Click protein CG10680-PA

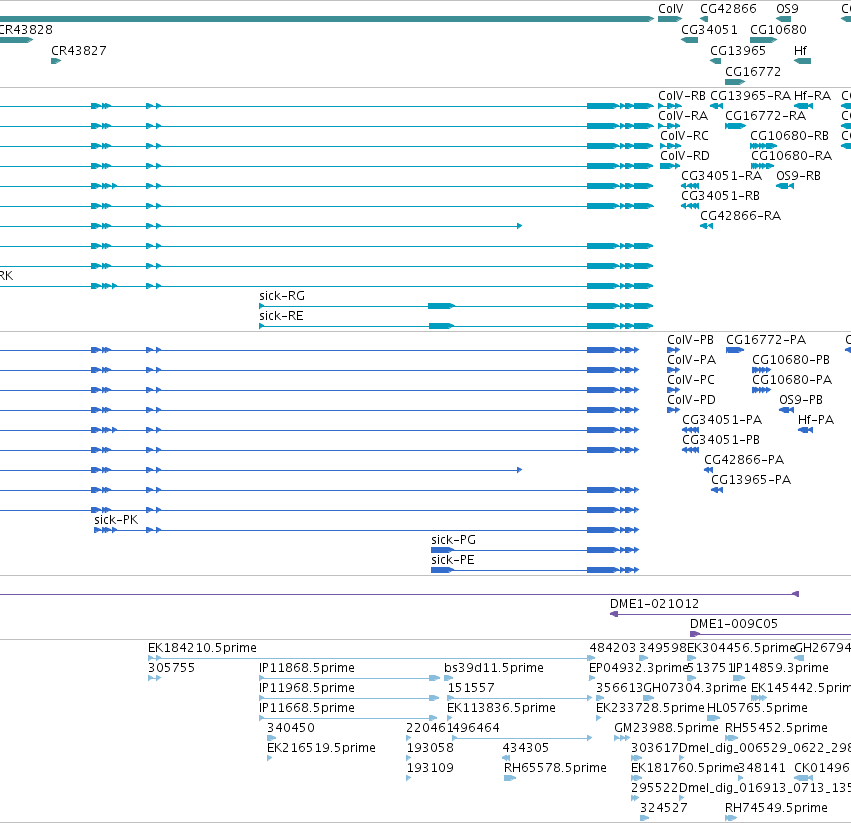pyautogui.click(x=792, y=381)
